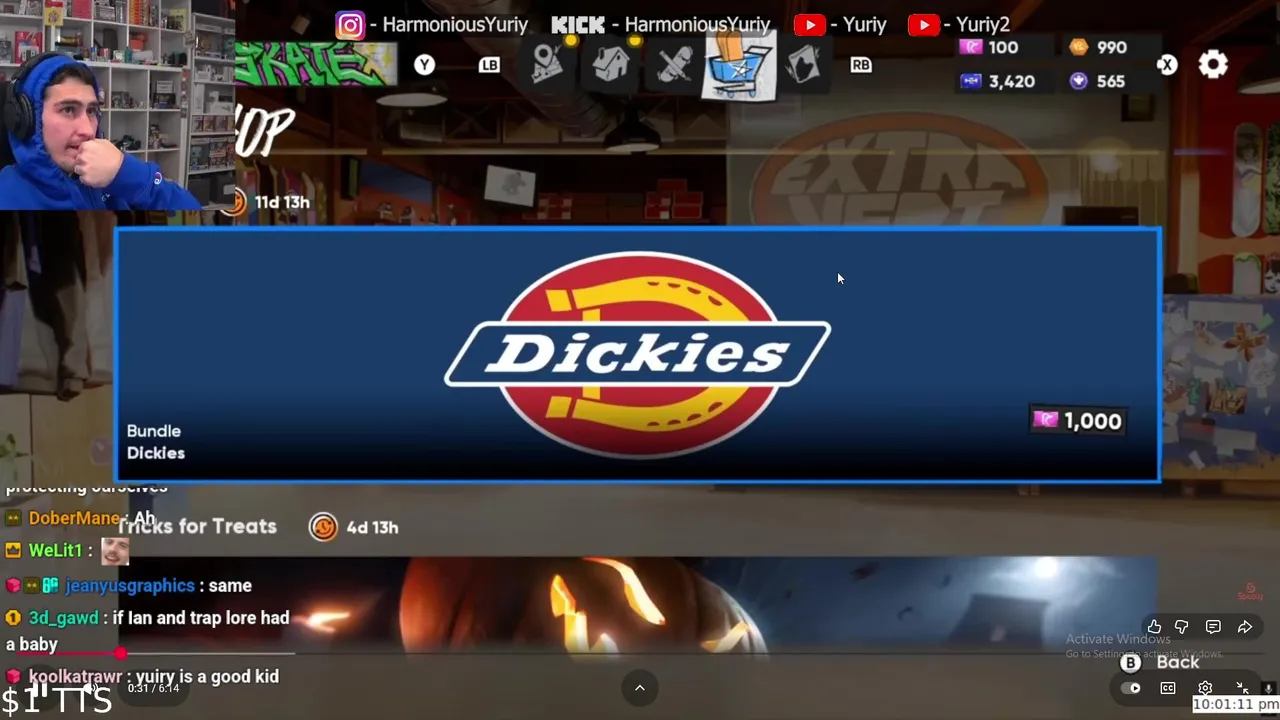Toggle closed captions CC

(1168, 688)
